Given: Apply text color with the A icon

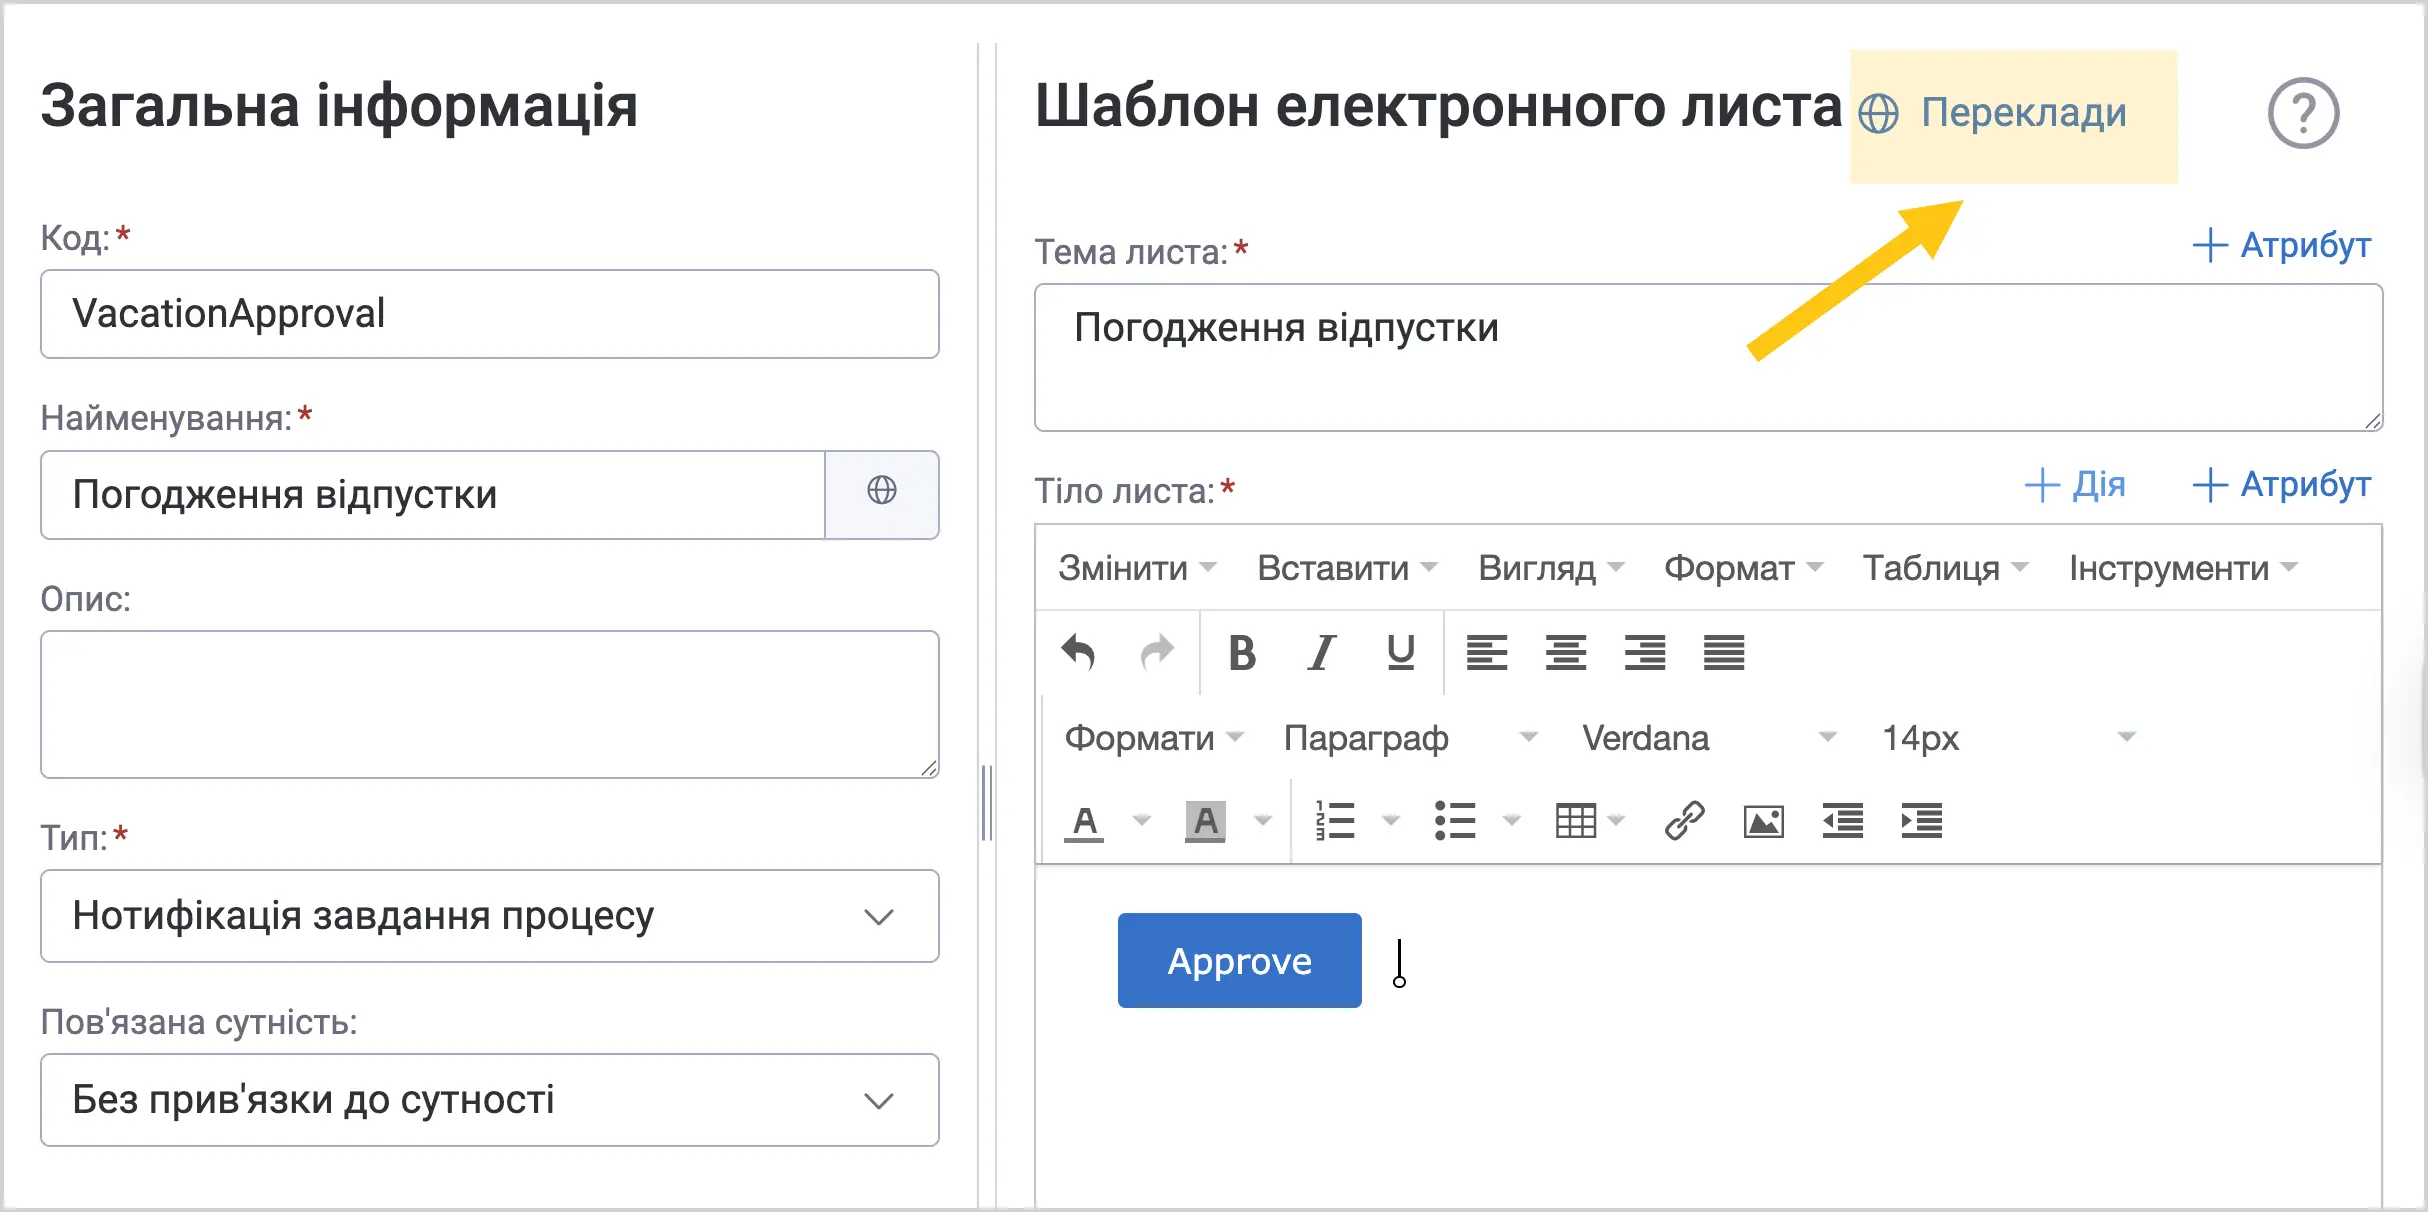Looking at the screenshot, I should 1085,822.
